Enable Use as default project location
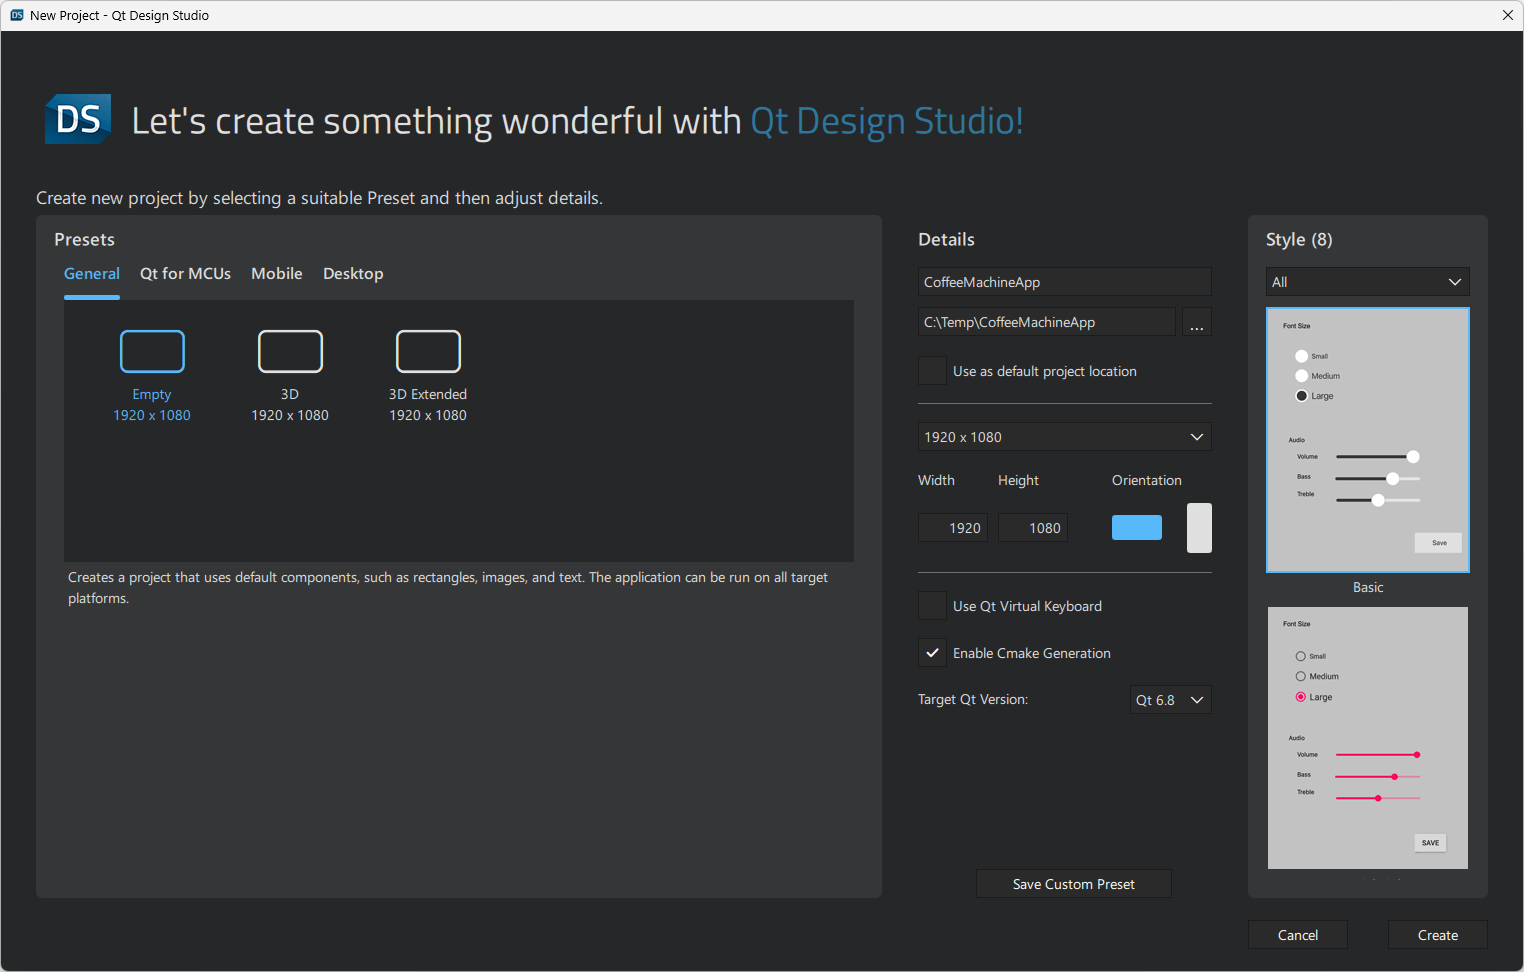Screen dimensions: 1524x972 pos(931,370)
